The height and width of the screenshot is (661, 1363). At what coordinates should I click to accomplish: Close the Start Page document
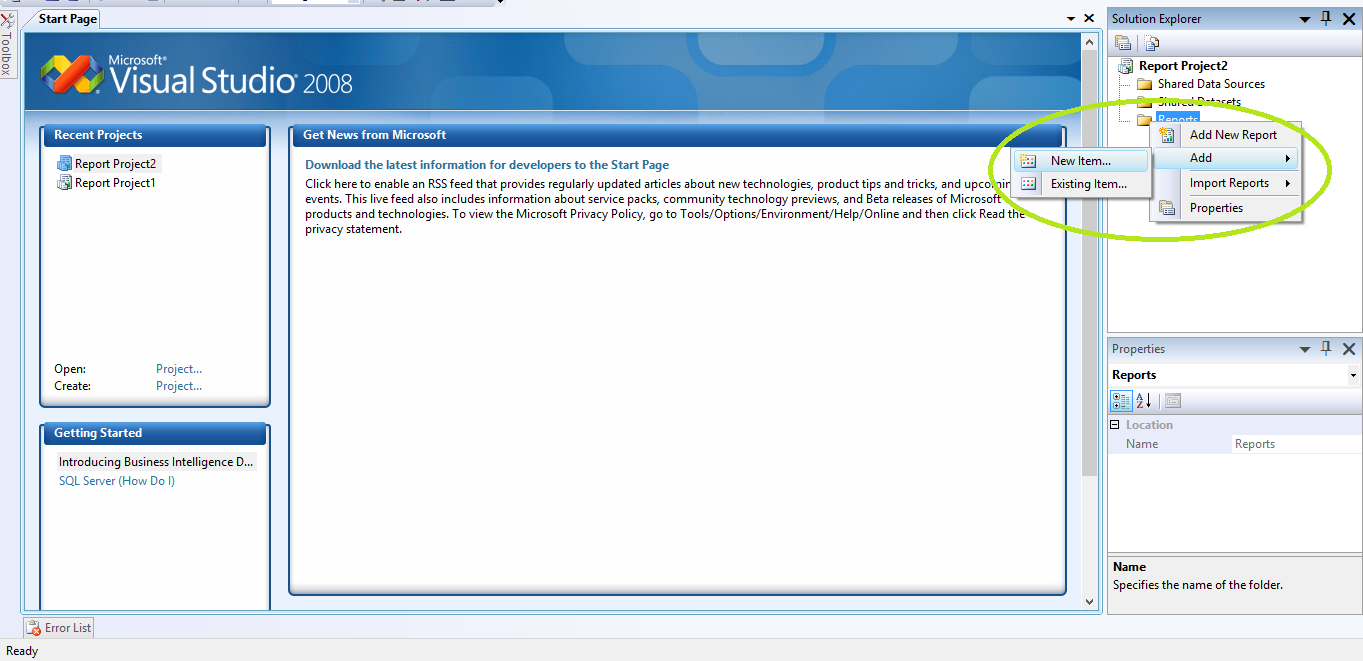click(1089, 18)
